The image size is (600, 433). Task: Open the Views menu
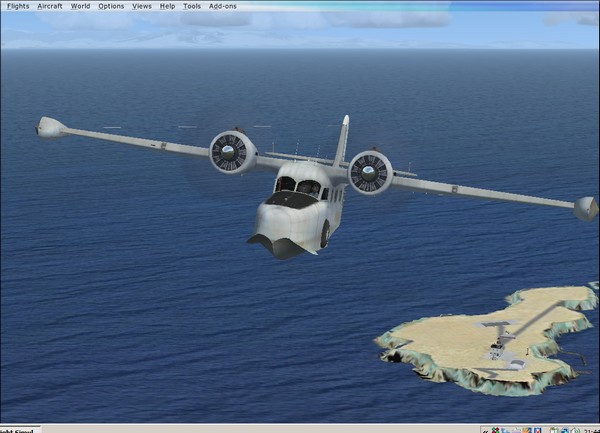[x=142, y=6]
